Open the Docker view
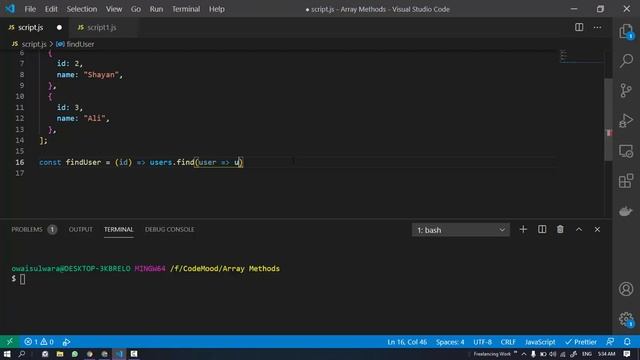 tap(626, 211)
